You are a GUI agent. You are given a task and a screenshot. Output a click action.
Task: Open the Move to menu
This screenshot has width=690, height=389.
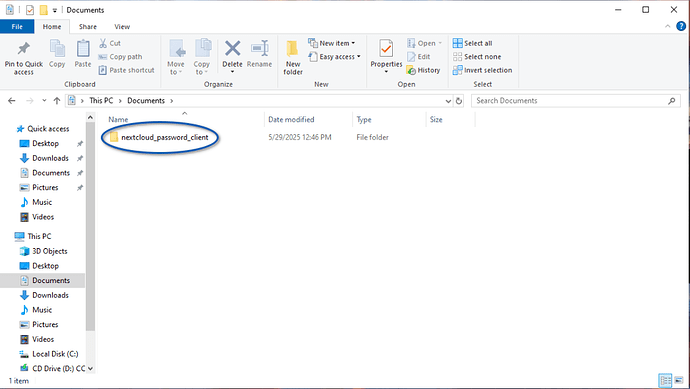coord(176,57)
